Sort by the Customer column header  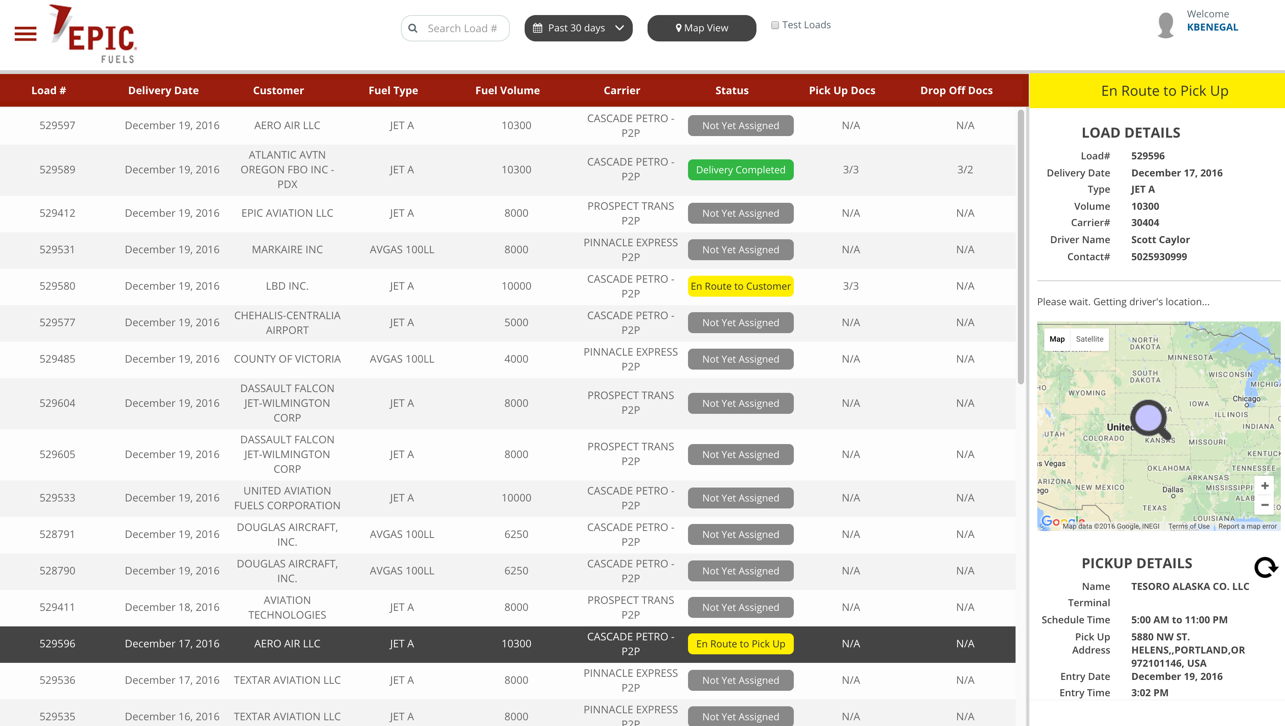tap(278, 90)
